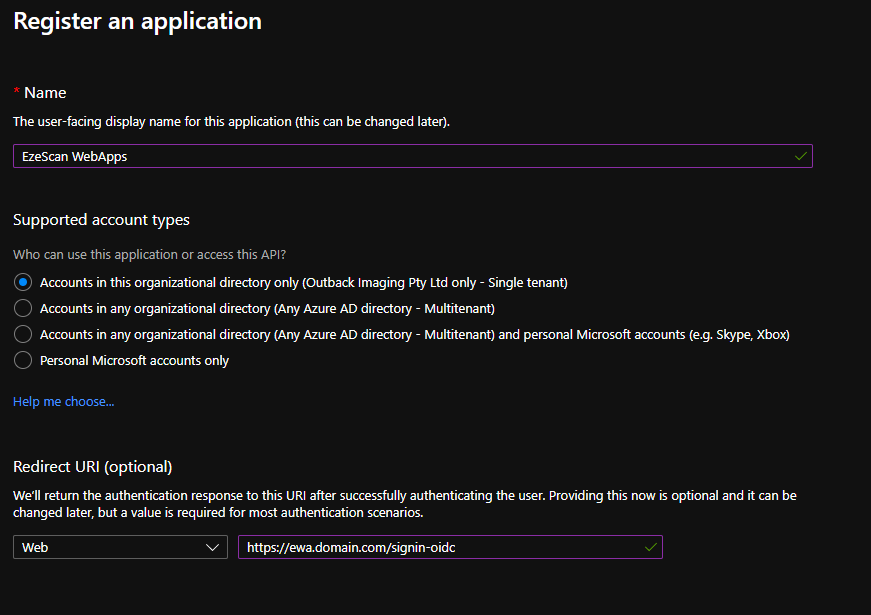Open the Help me choose link
The width and height of the screenshot is (871, 615).
point(63,401)
